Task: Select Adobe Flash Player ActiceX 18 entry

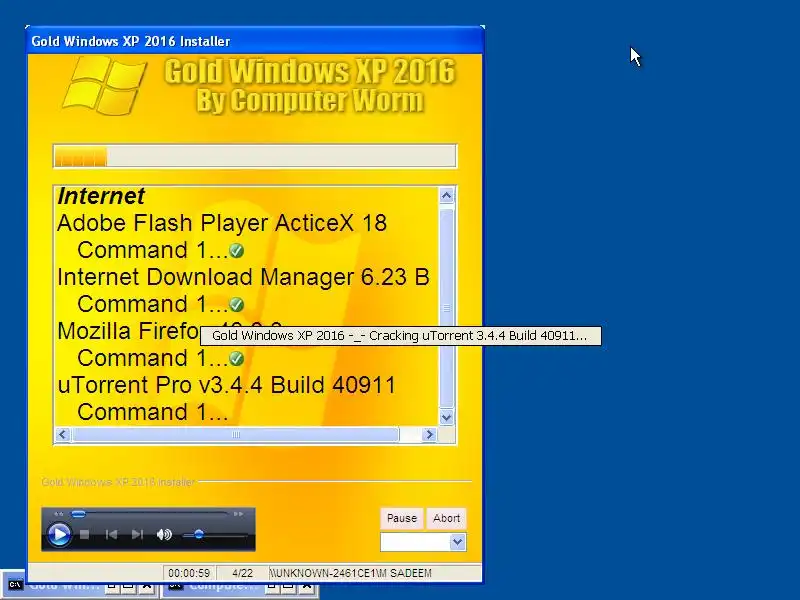Action: point(222,223)
